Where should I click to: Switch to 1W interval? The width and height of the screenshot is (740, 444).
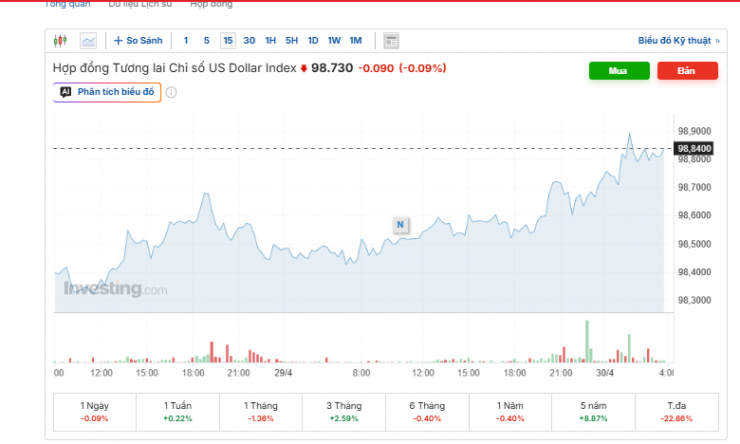click(334, 41)
